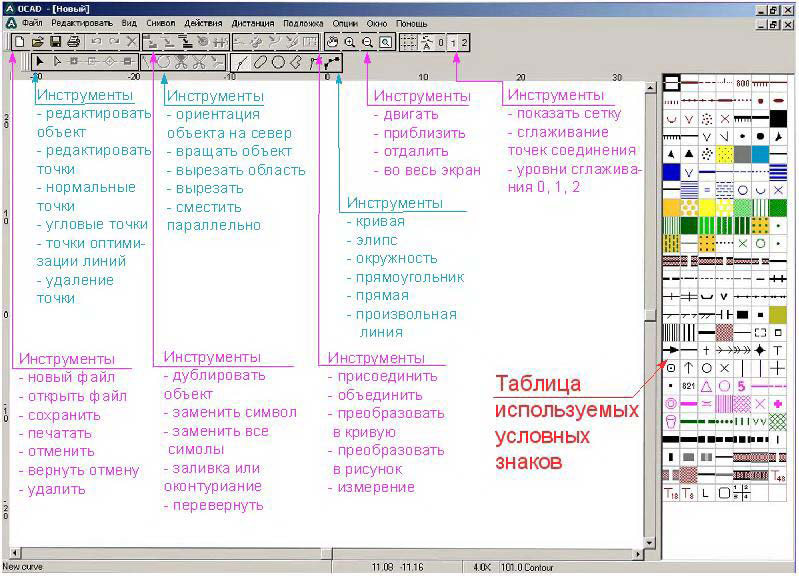Open the Вид menu
Screen dimensions: 799x576
pos(129,23)
